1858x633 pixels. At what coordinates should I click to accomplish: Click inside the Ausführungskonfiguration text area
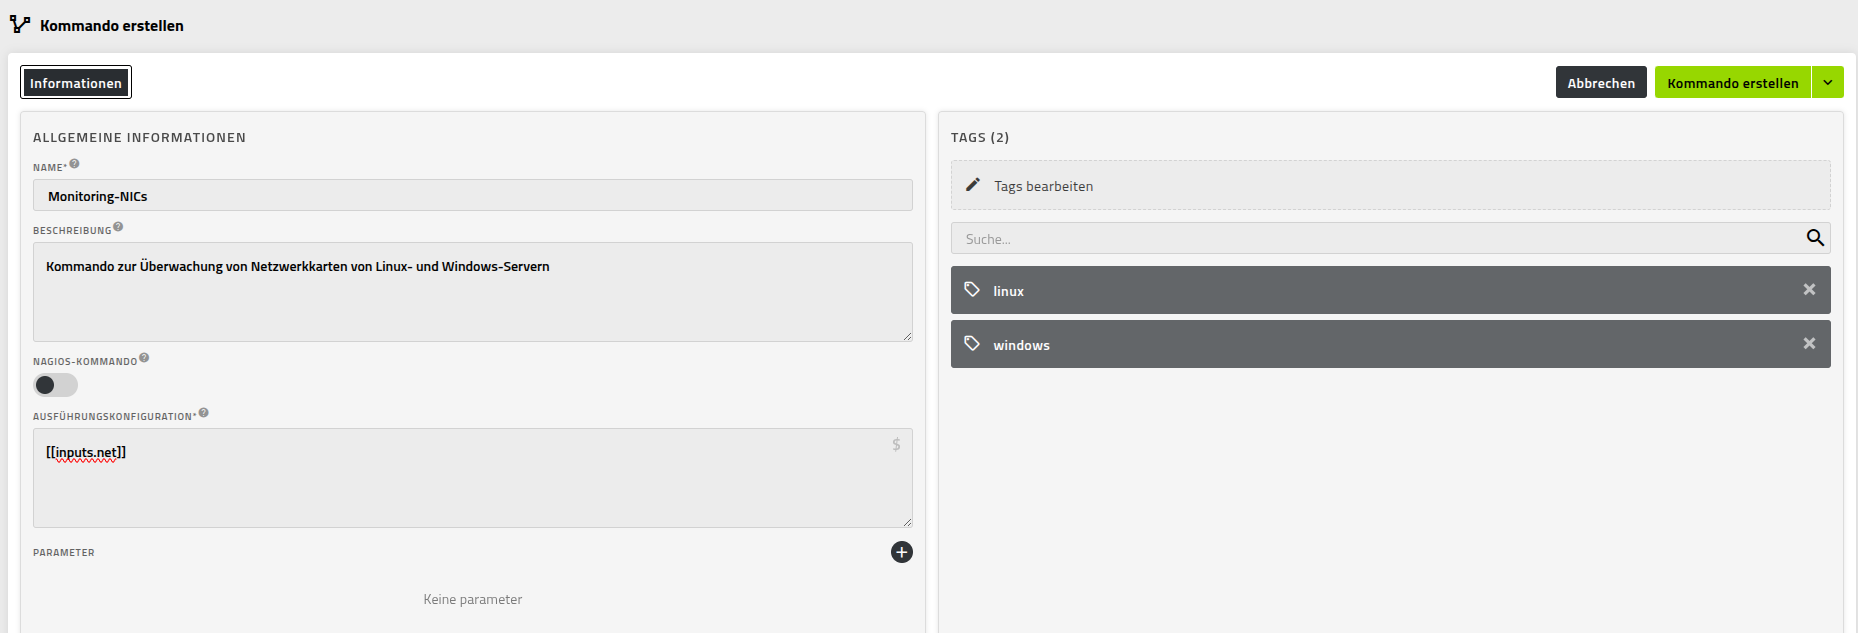(x=472, y=485)
